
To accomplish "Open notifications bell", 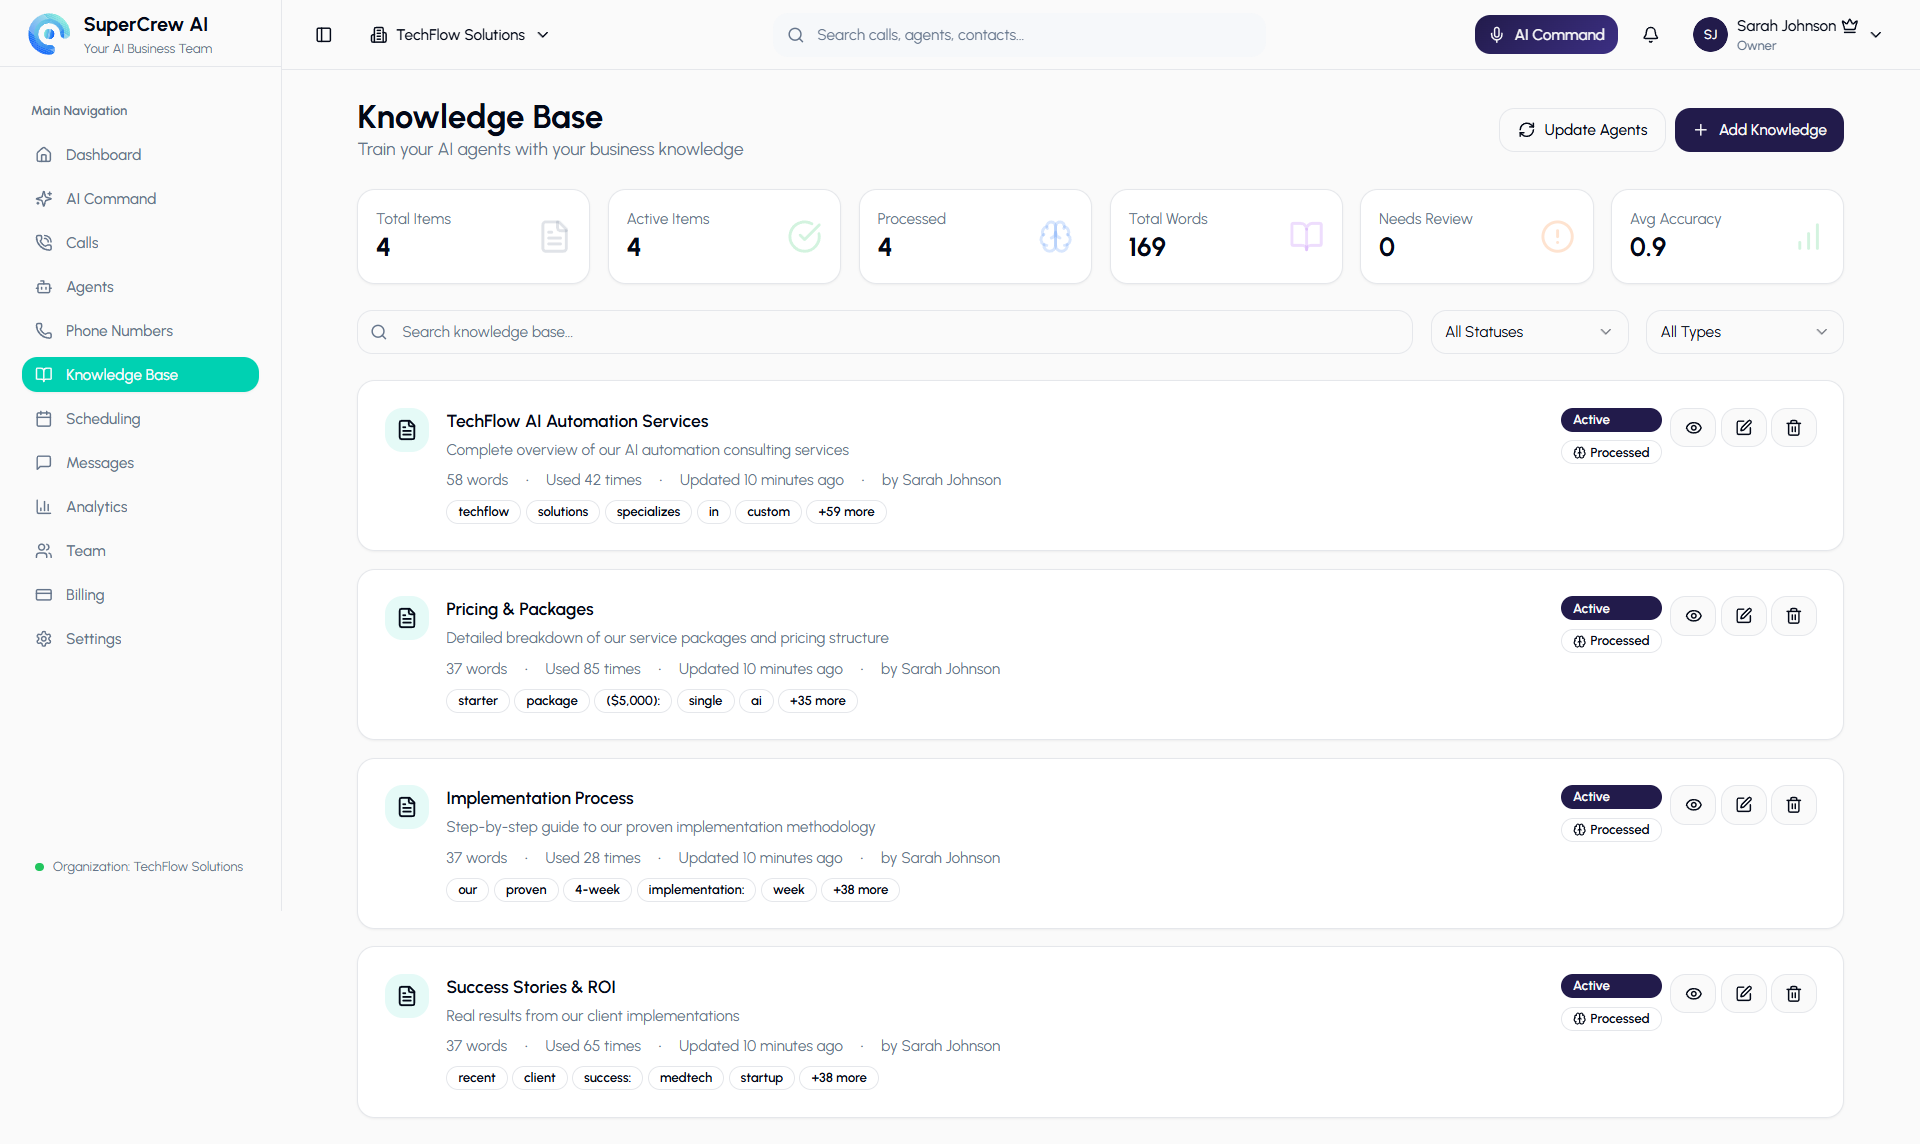I will (1651, 35).
